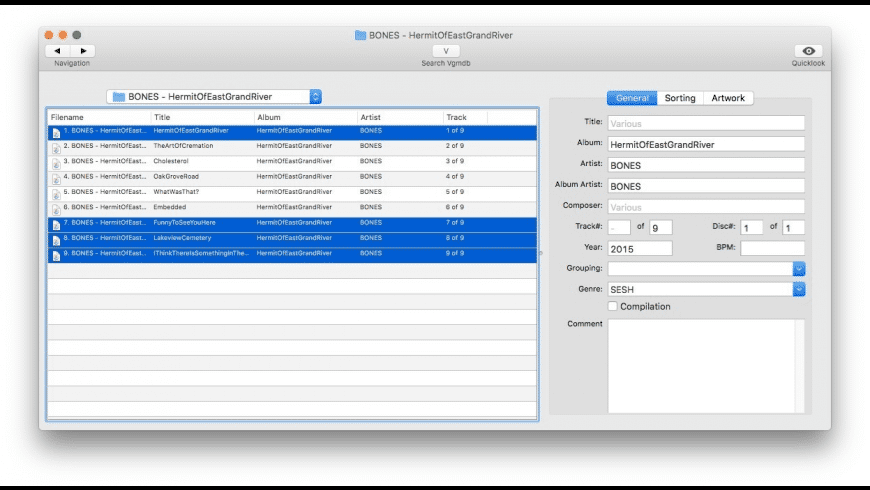Click the Album field HermitOfEastGrandRiver
This screenshot has height=490, width=870.
706,144
